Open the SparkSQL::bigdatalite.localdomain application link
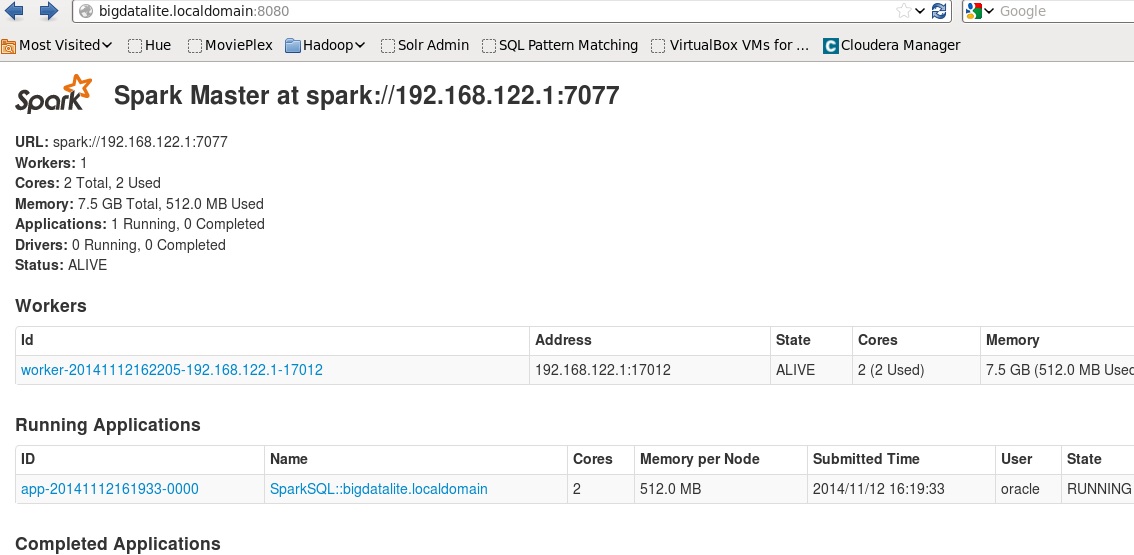 (x=379, y=489)
